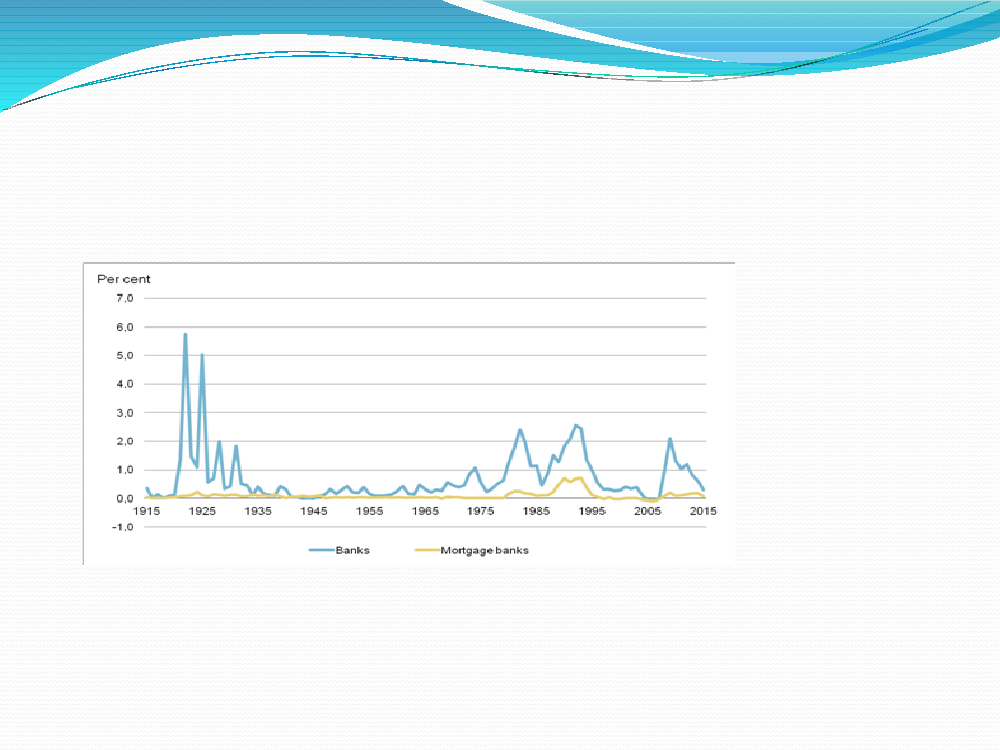Click the highest Banks peak near 1922
The height and width of the screenshot is (750, 1000).
[185, 334]
